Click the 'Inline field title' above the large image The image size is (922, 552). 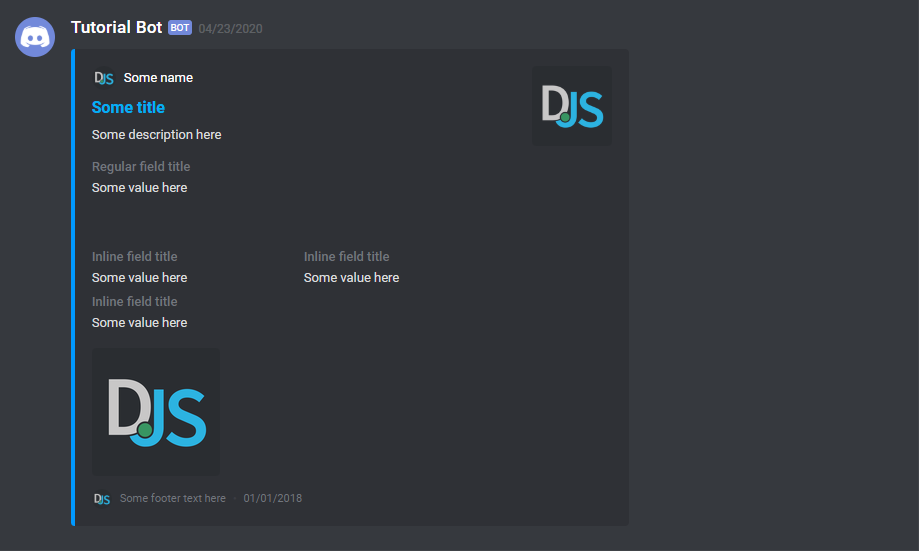[135, 302]
